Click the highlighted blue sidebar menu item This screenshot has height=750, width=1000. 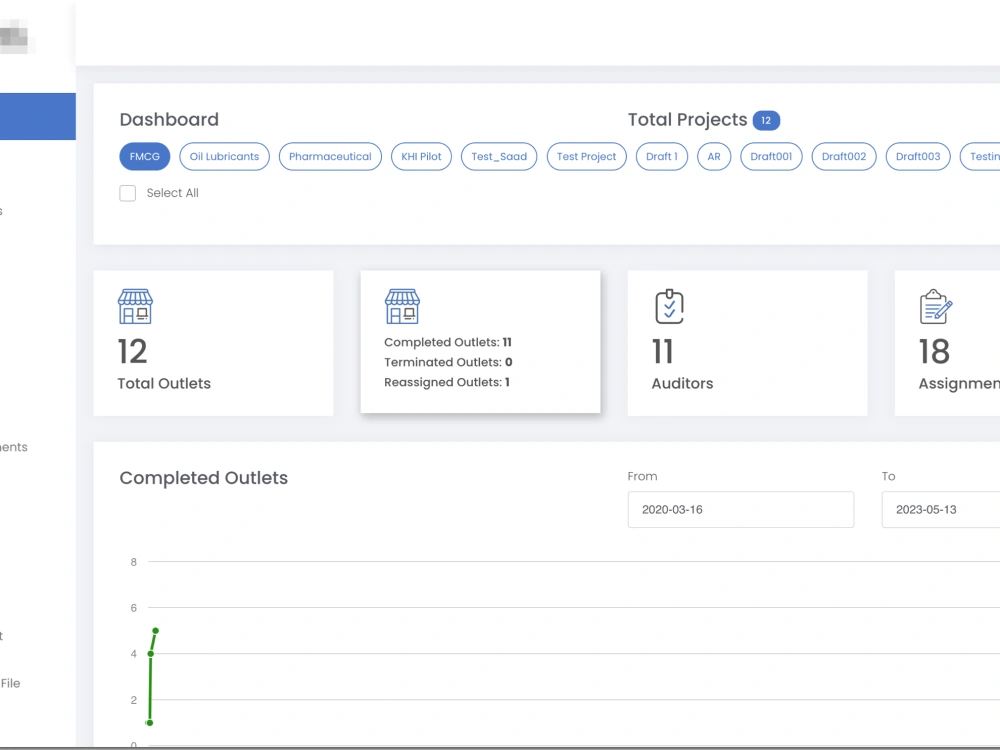tap(38, 116)
